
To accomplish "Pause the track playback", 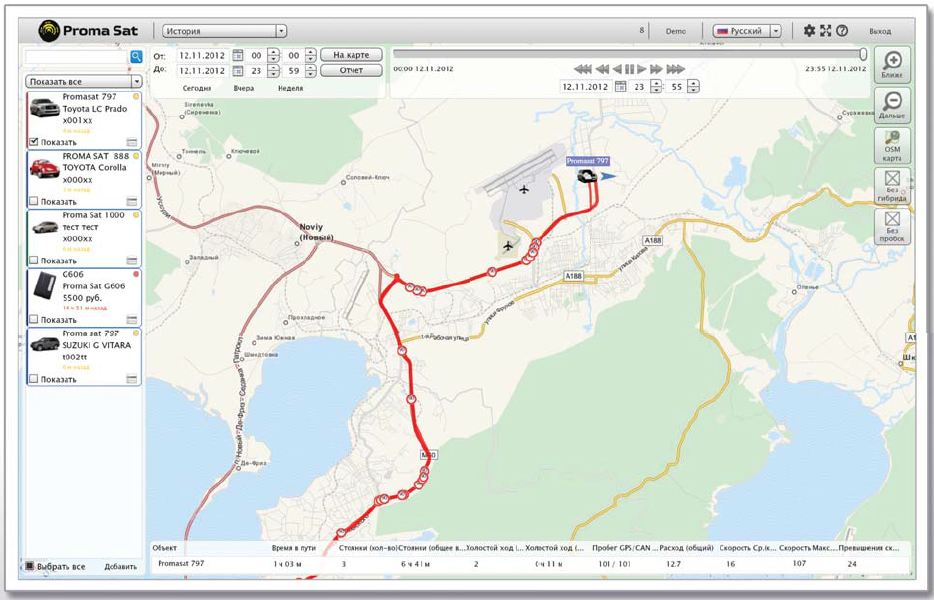I will [630, 69].
